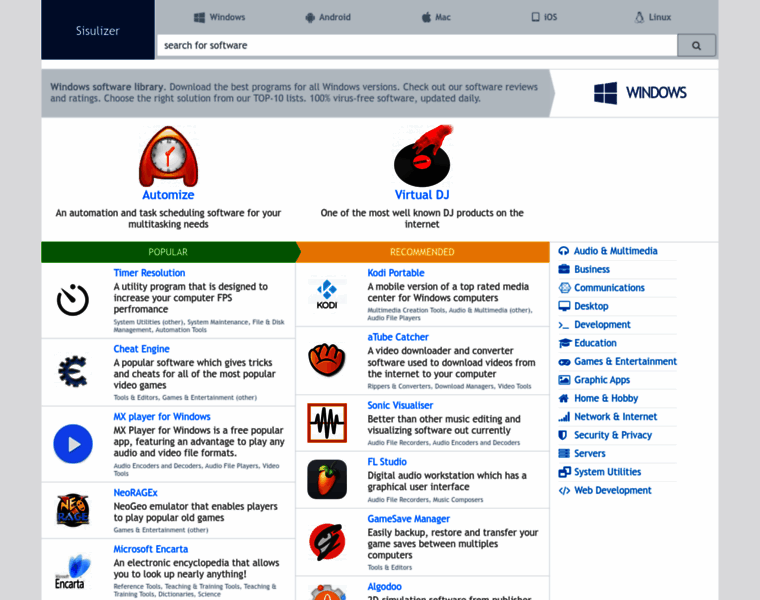
Task: Open the Cheat Engine link
Action: [142, 349]
